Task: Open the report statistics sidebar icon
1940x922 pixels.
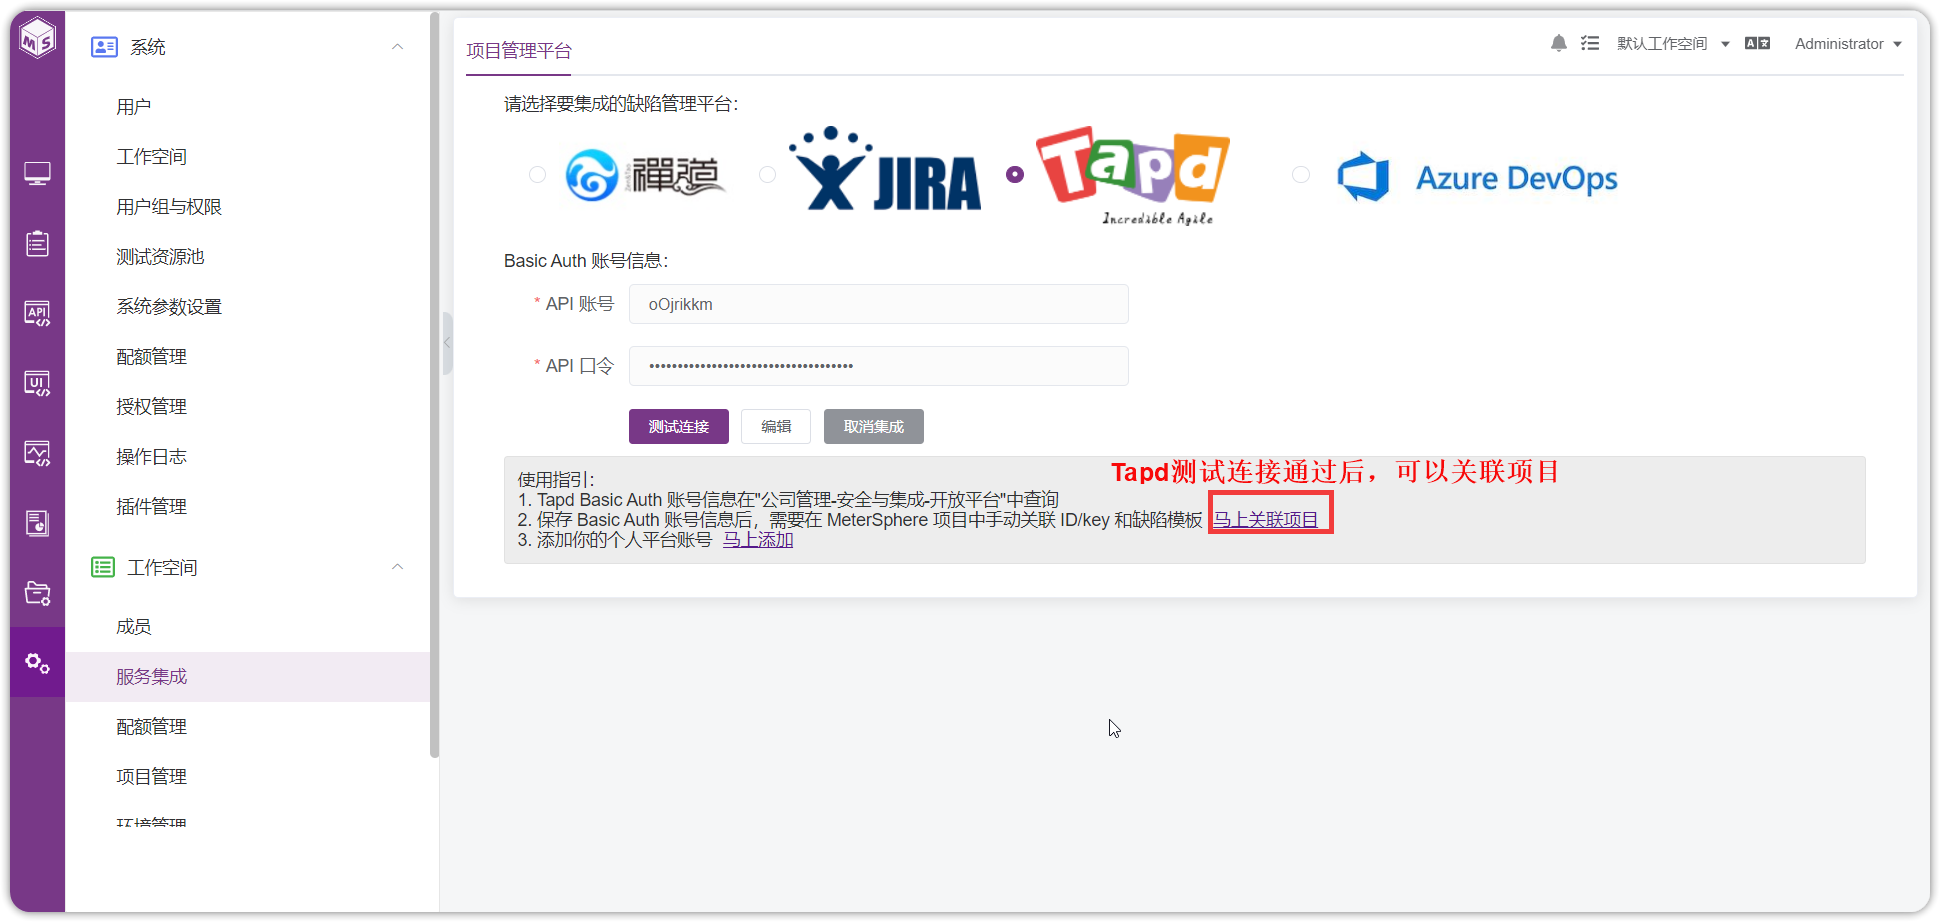Action: click(x=37, y=523)
